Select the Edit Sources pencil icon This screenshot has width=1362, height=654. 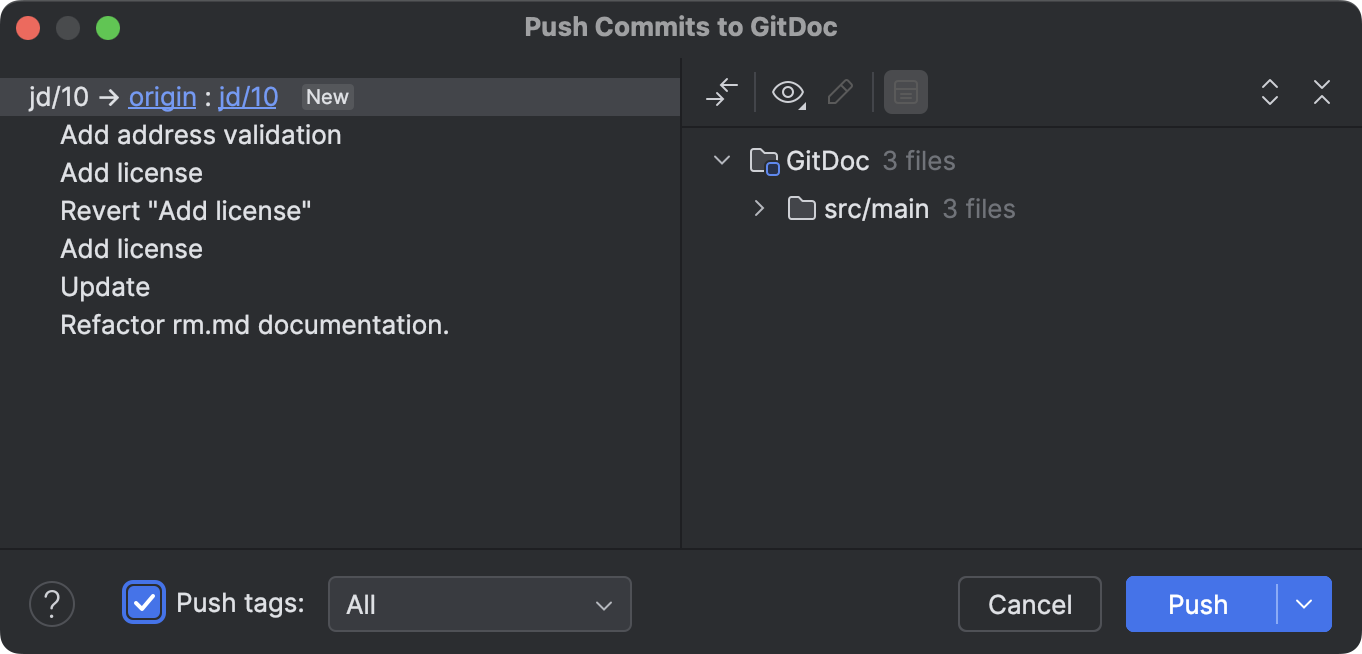[x=840, y=92]
